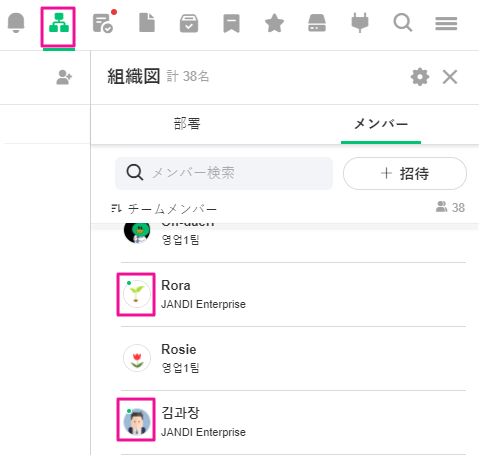This screenshot has width=479, height=455.
Task: Select the メンバー tab
Action: 381,124
